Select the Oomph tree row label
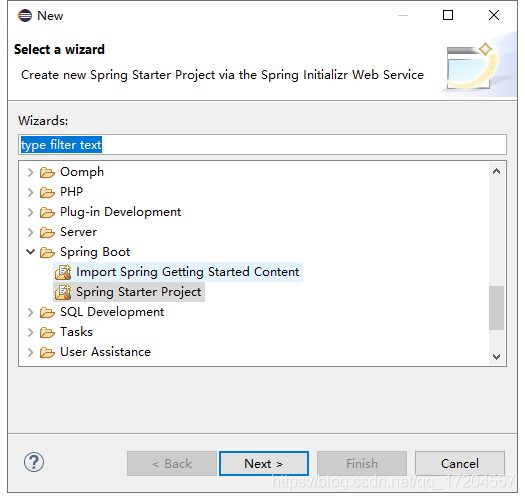This screenshot has width=525, height=500. (x=82, y=172)
